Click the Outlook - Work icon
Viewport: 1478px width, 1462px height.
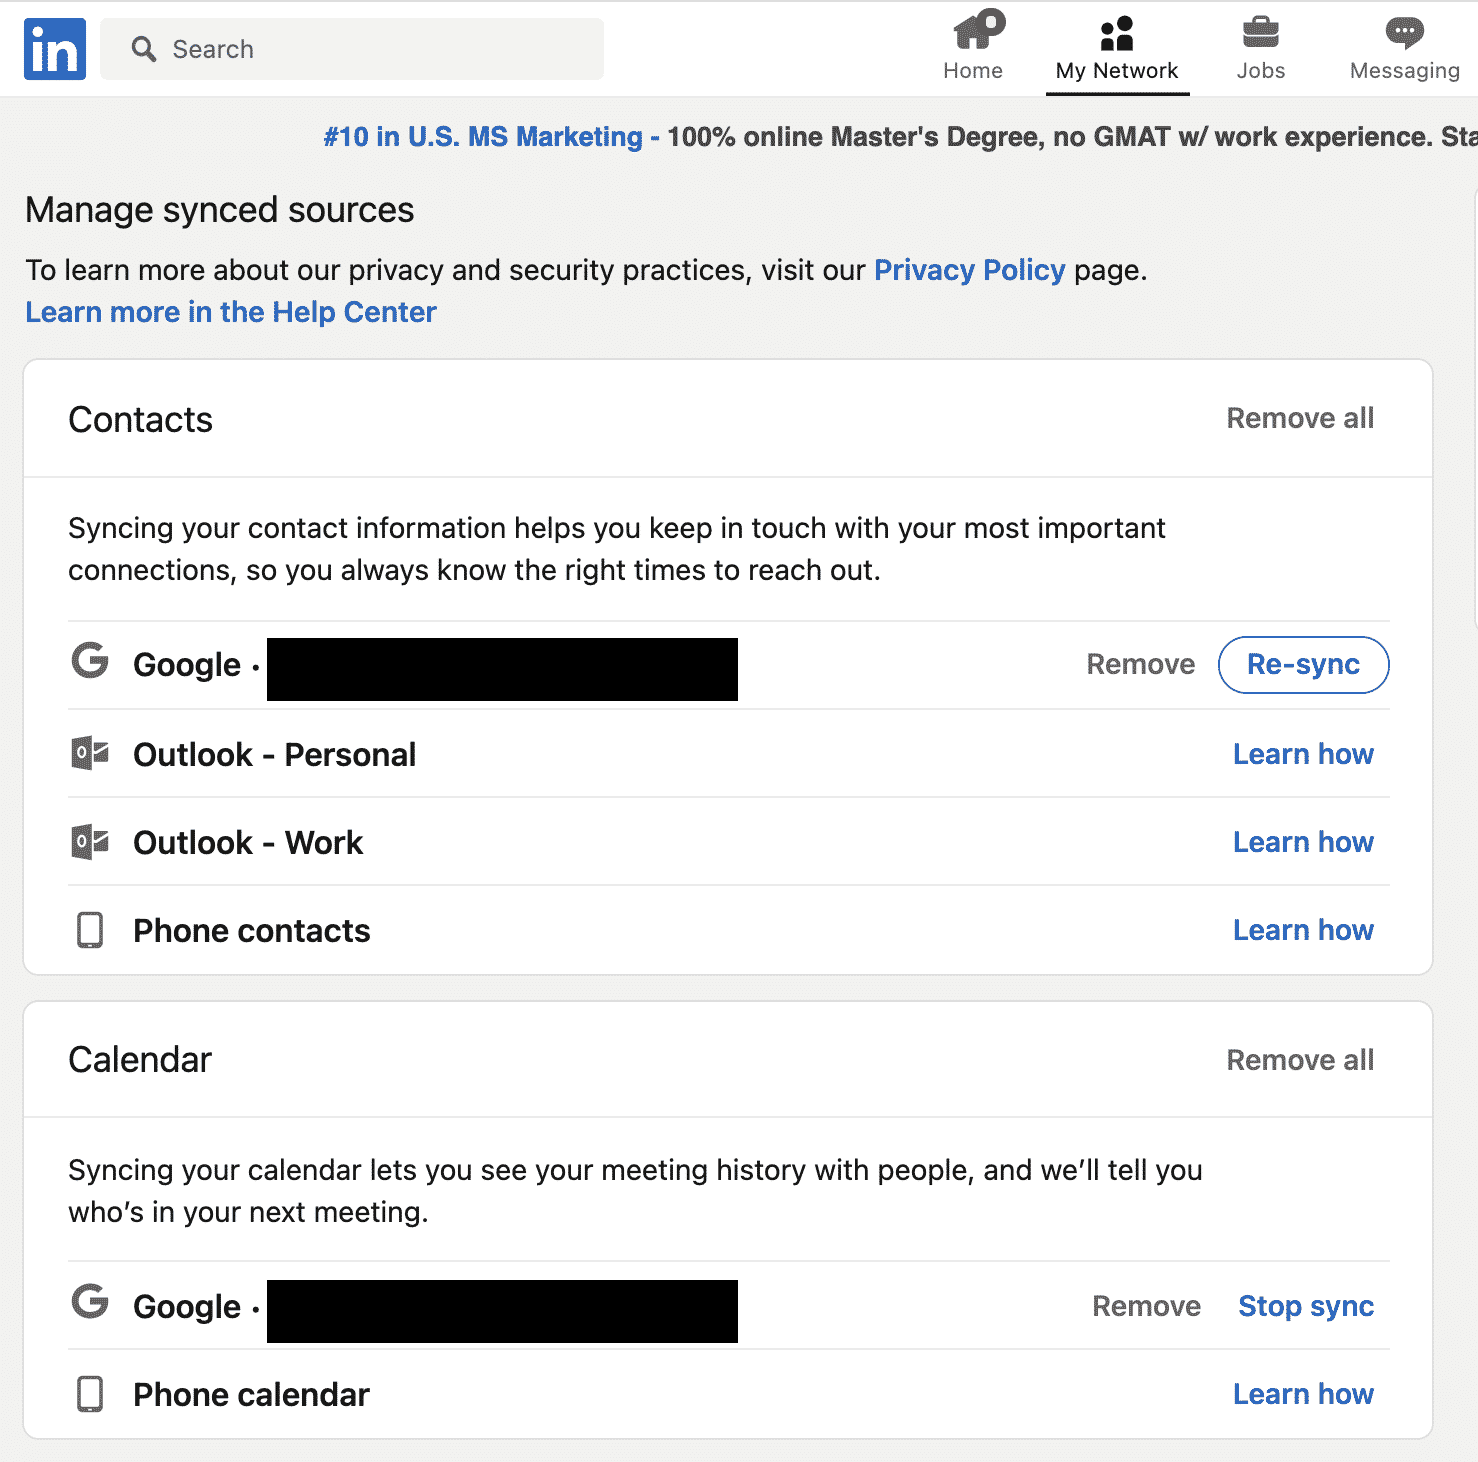[90, 842]
